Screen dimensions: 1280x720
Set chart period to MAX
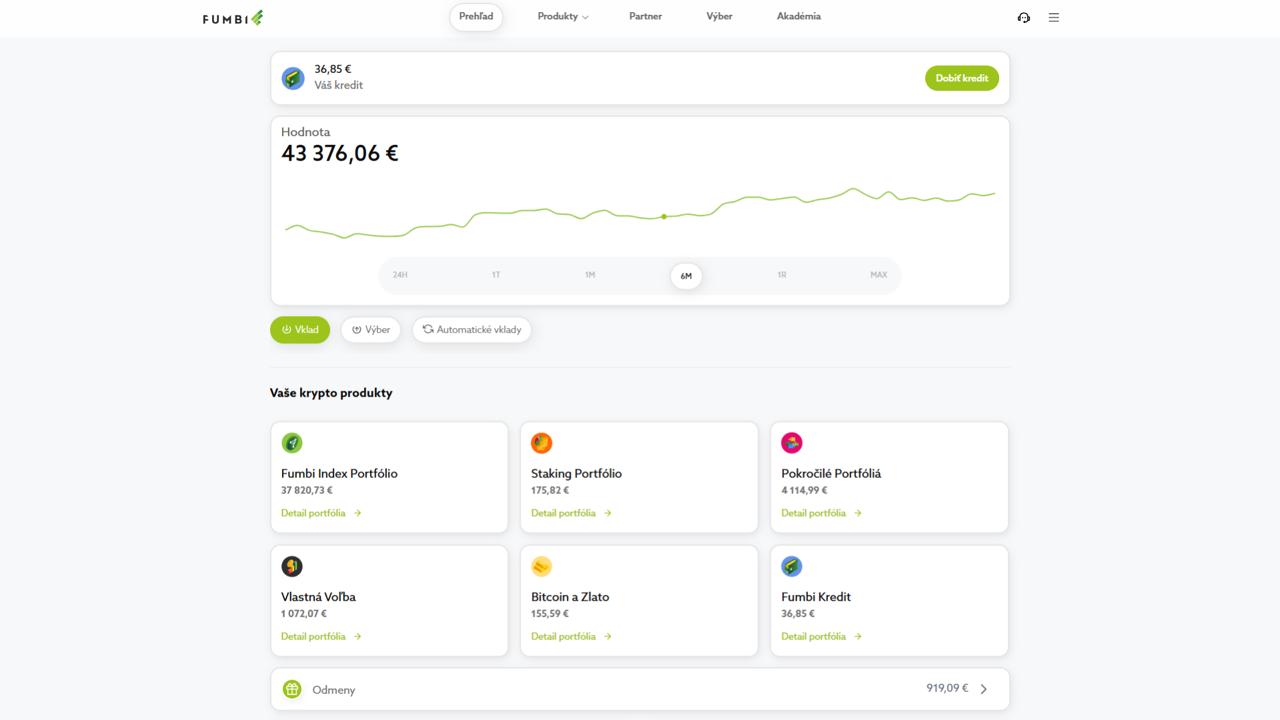pos(878,275)
